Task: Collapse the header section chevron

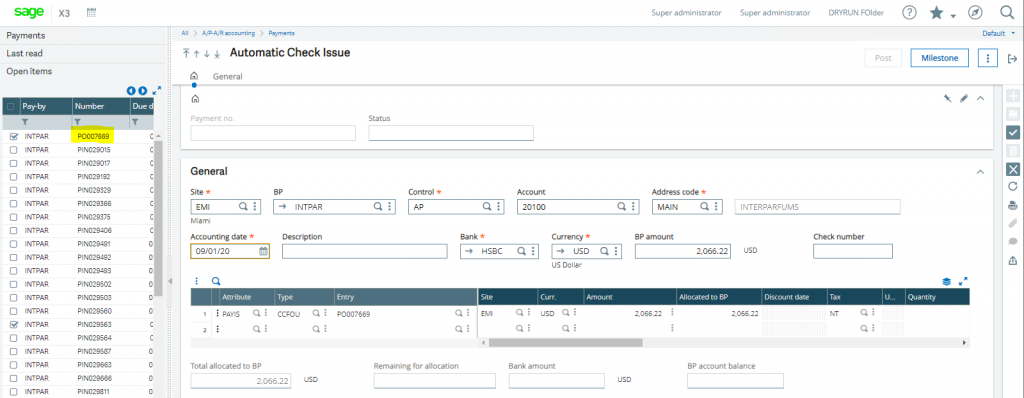Action: (980, 98)
